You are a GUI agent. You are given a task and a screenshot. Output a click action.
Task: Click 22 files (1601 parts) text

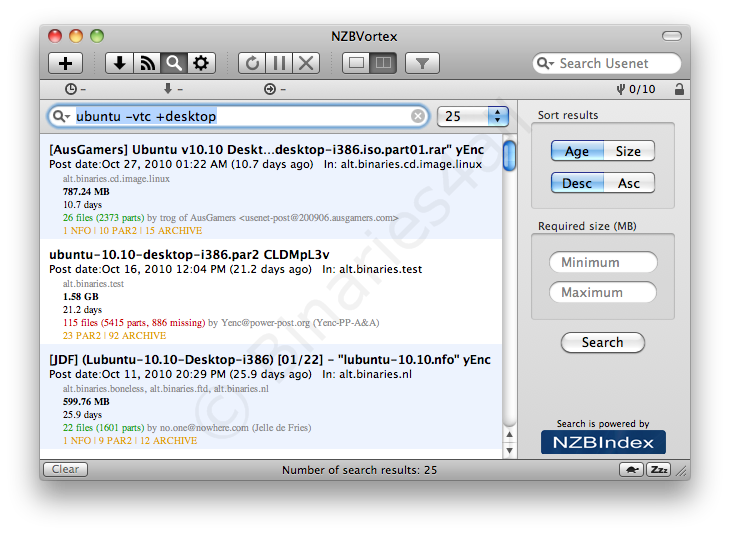tap(103, 427)
